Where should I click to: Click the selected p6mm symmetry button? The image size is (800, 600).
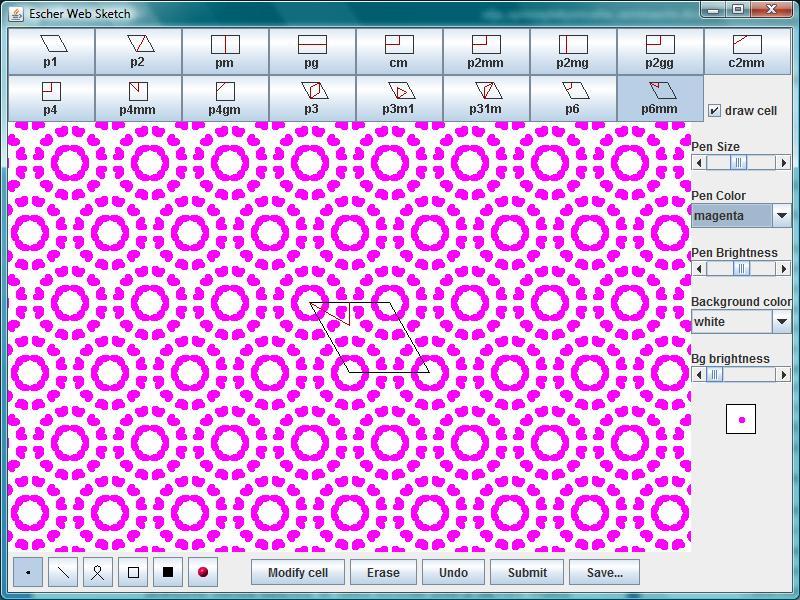point(660,98)
